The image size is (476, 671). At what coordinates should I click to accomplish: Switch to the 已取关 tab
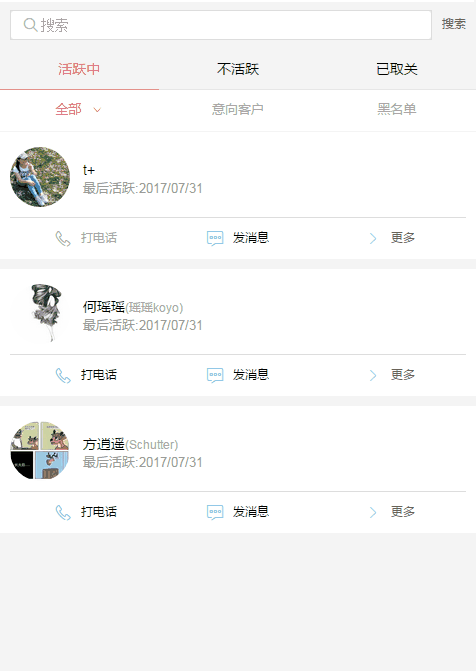click(397, 69)
